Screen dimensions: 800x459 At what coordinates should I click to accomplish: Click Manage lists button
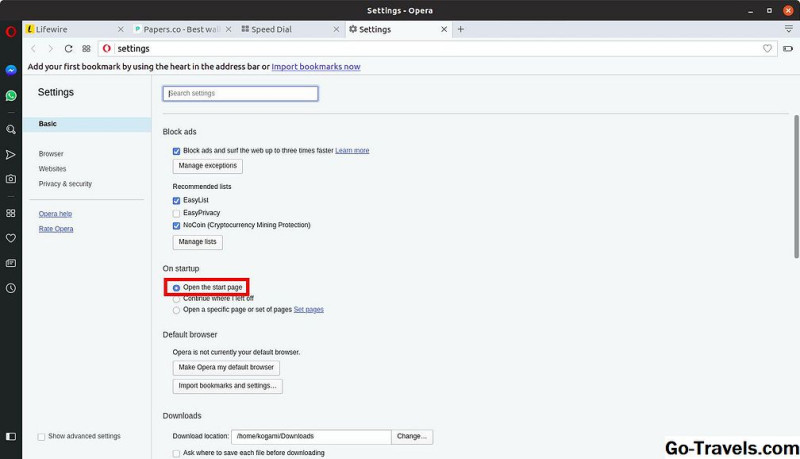(197, 242)
